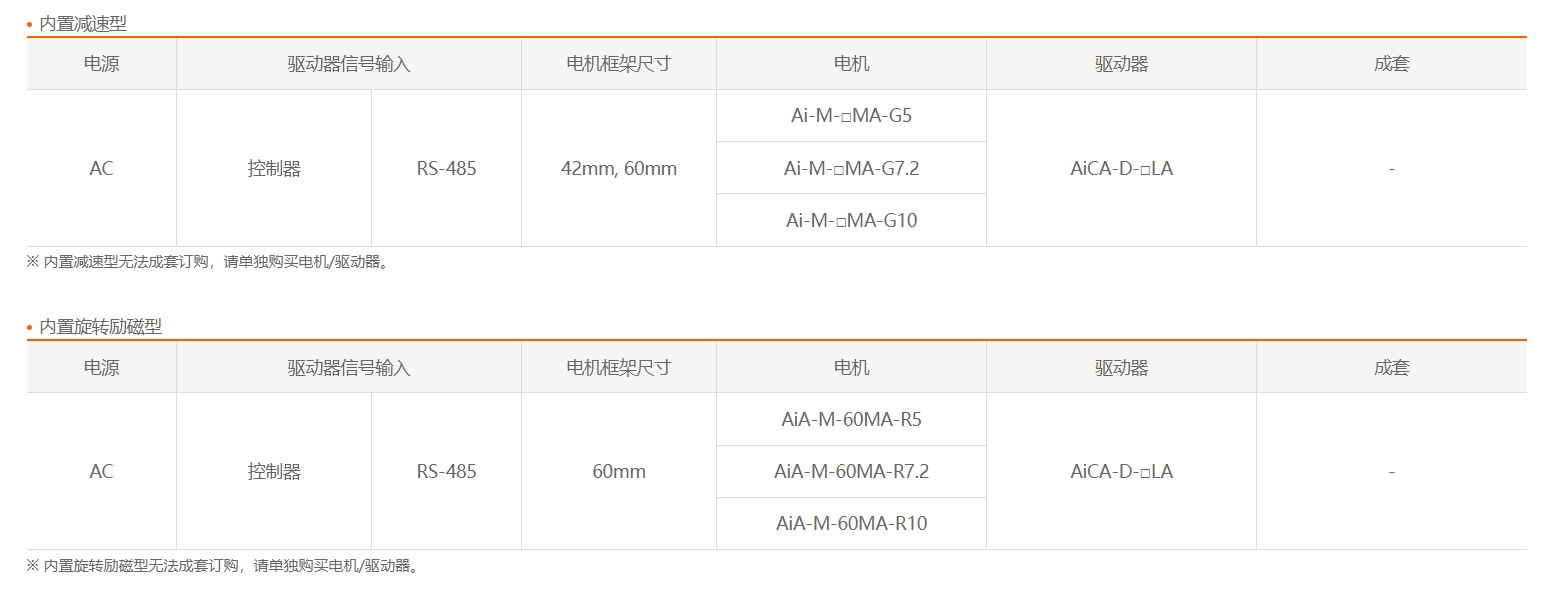
Task: Select the AiA-M-60MA-R7.2 motor entry
Action: 851,471
